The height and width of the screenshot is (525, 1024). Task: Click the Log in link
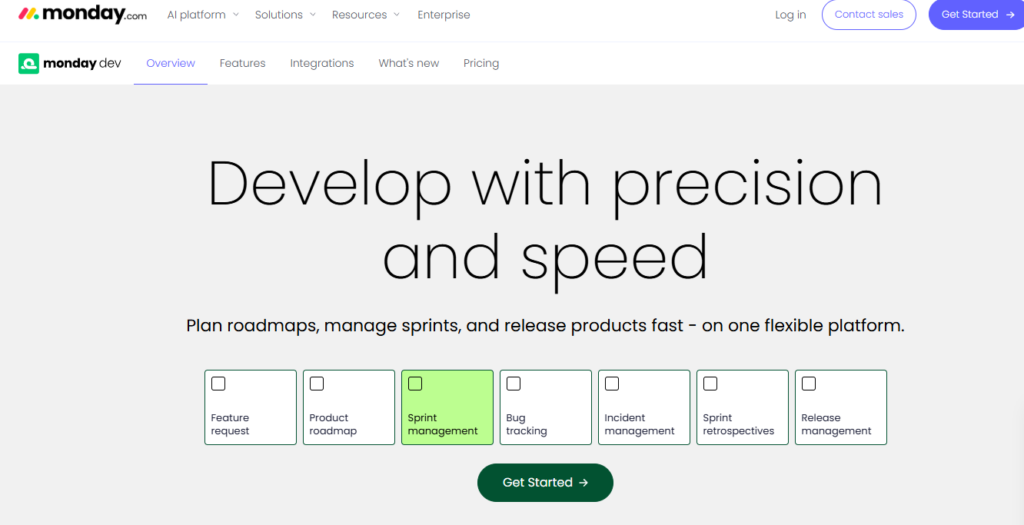click(x=790, y=14)
